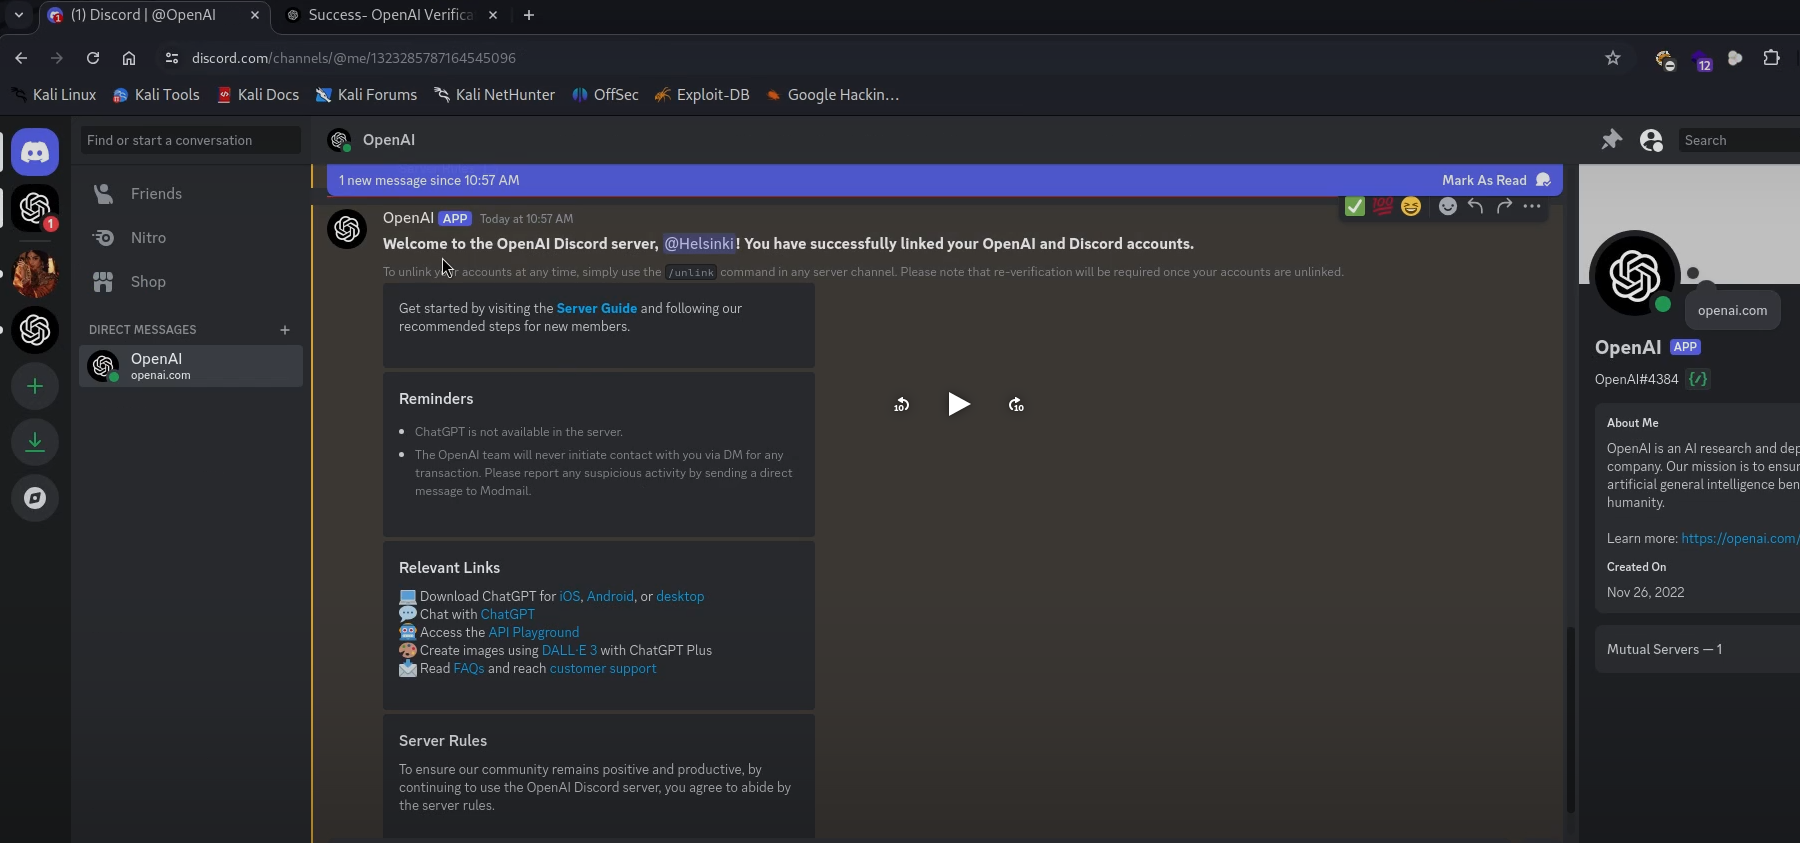Bookmark this page with star icon
Image resolution: width=1800 pixels, height=843 pixels.
point(1613,58)
